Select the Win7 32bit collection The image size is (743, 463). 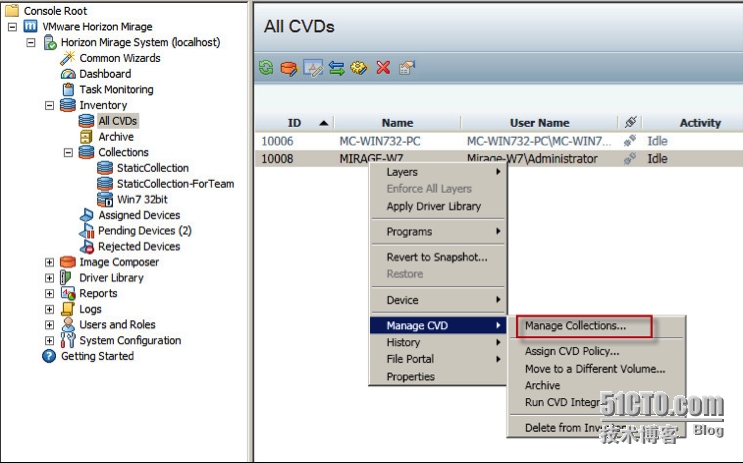142,200
